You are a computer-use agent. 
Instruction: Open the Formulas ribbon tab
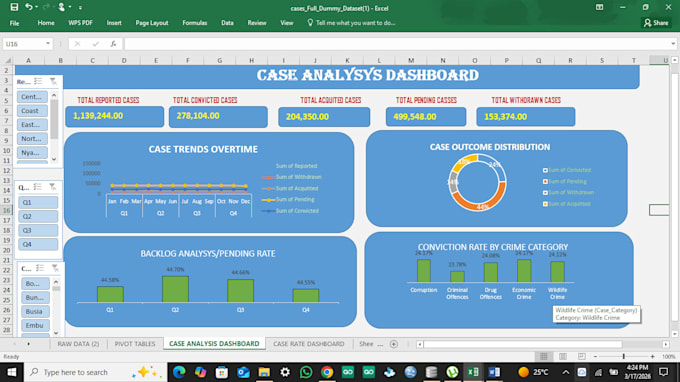tap(194, 23)
